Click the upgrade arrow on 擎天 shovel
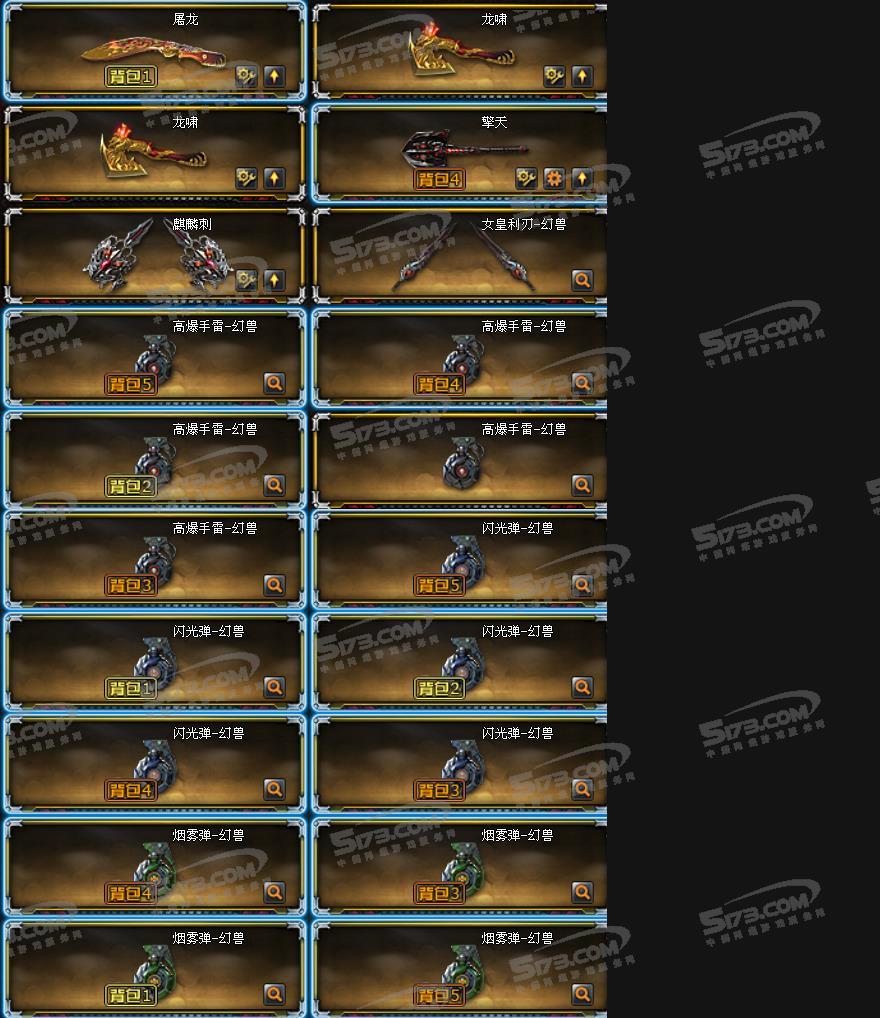 (x=582, y=179)
